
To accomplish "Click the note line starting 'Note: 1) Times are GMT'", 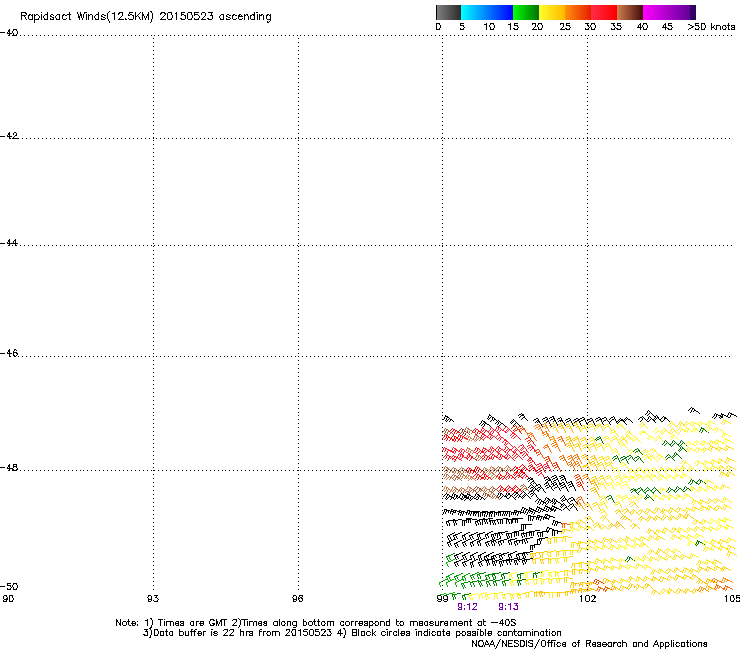I will [x=316, y=623].
